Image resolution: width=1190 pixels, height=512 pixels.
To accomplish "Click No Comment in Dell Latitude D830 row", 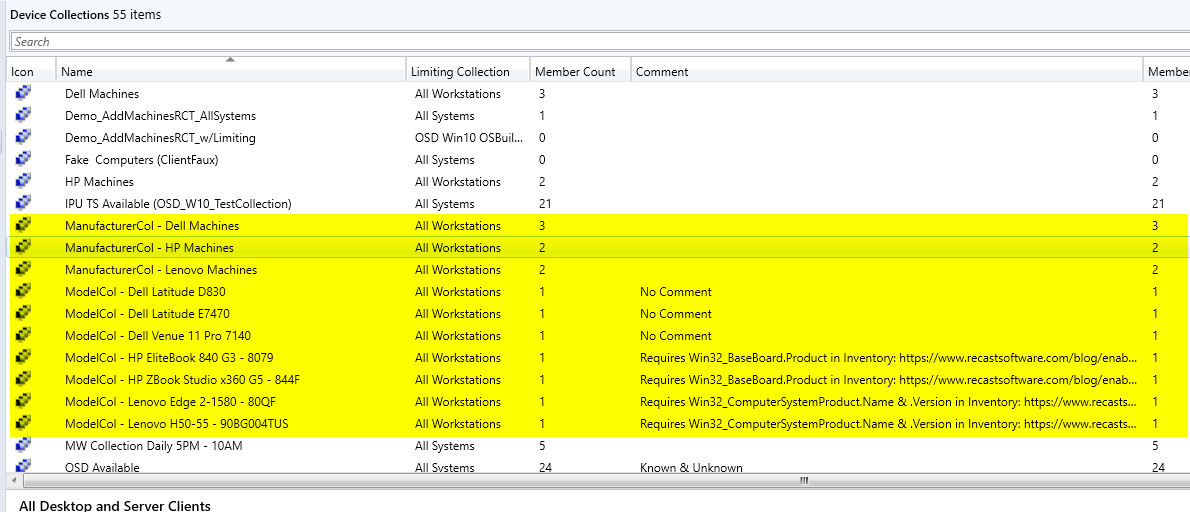I will pyautogui.click(x=675, y=292).
